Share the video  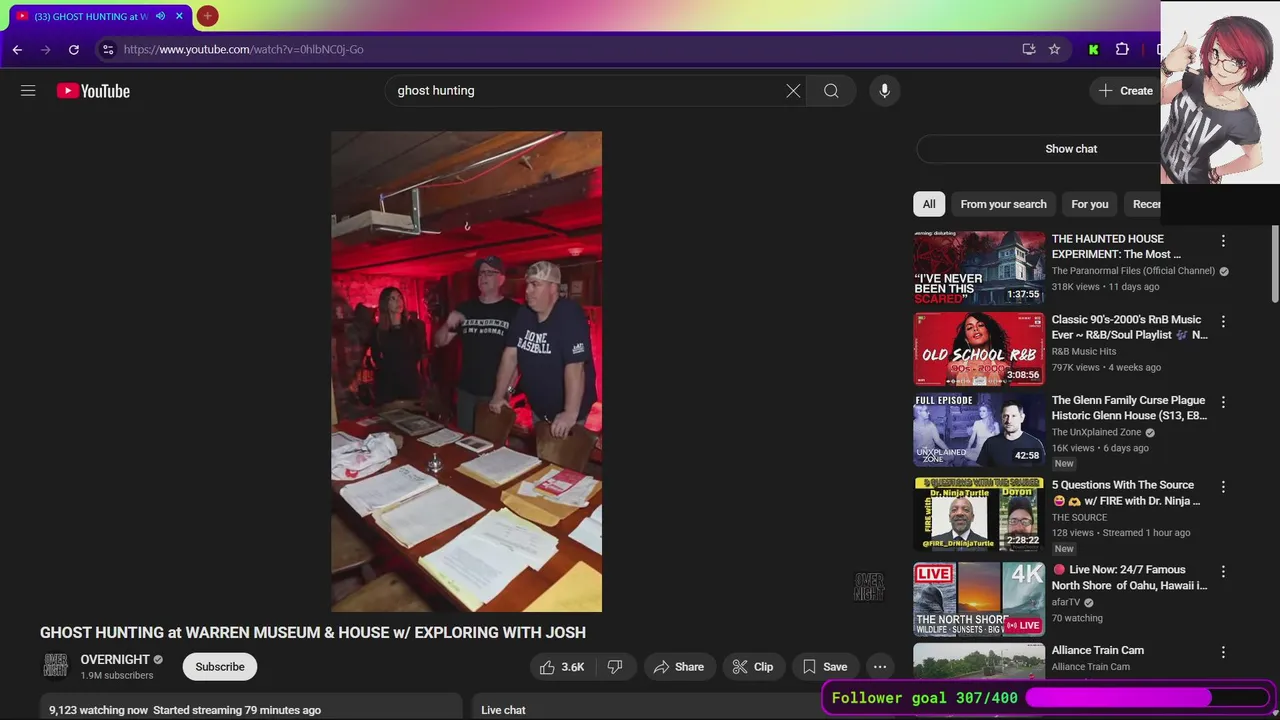(x=679, y=667)
